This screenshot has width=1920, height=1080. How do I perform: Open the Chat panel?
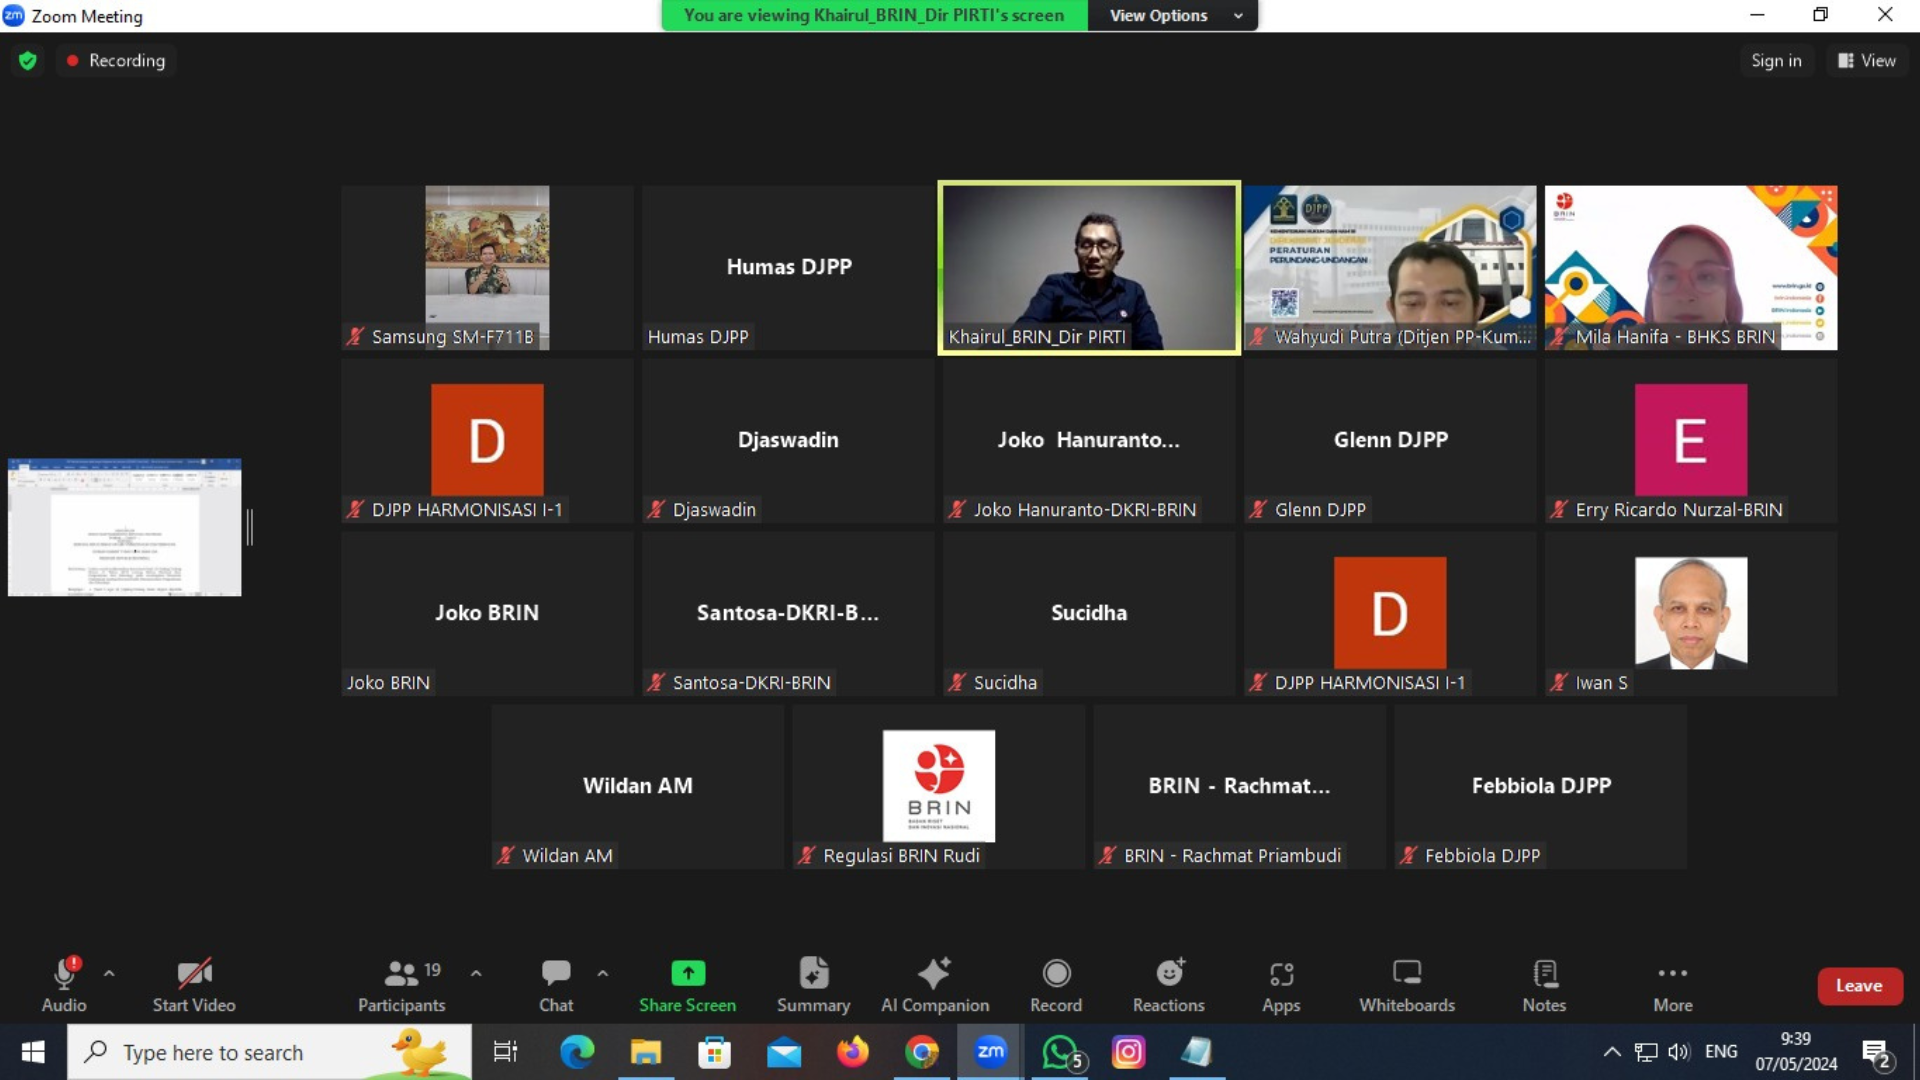[x=556, y=985]
